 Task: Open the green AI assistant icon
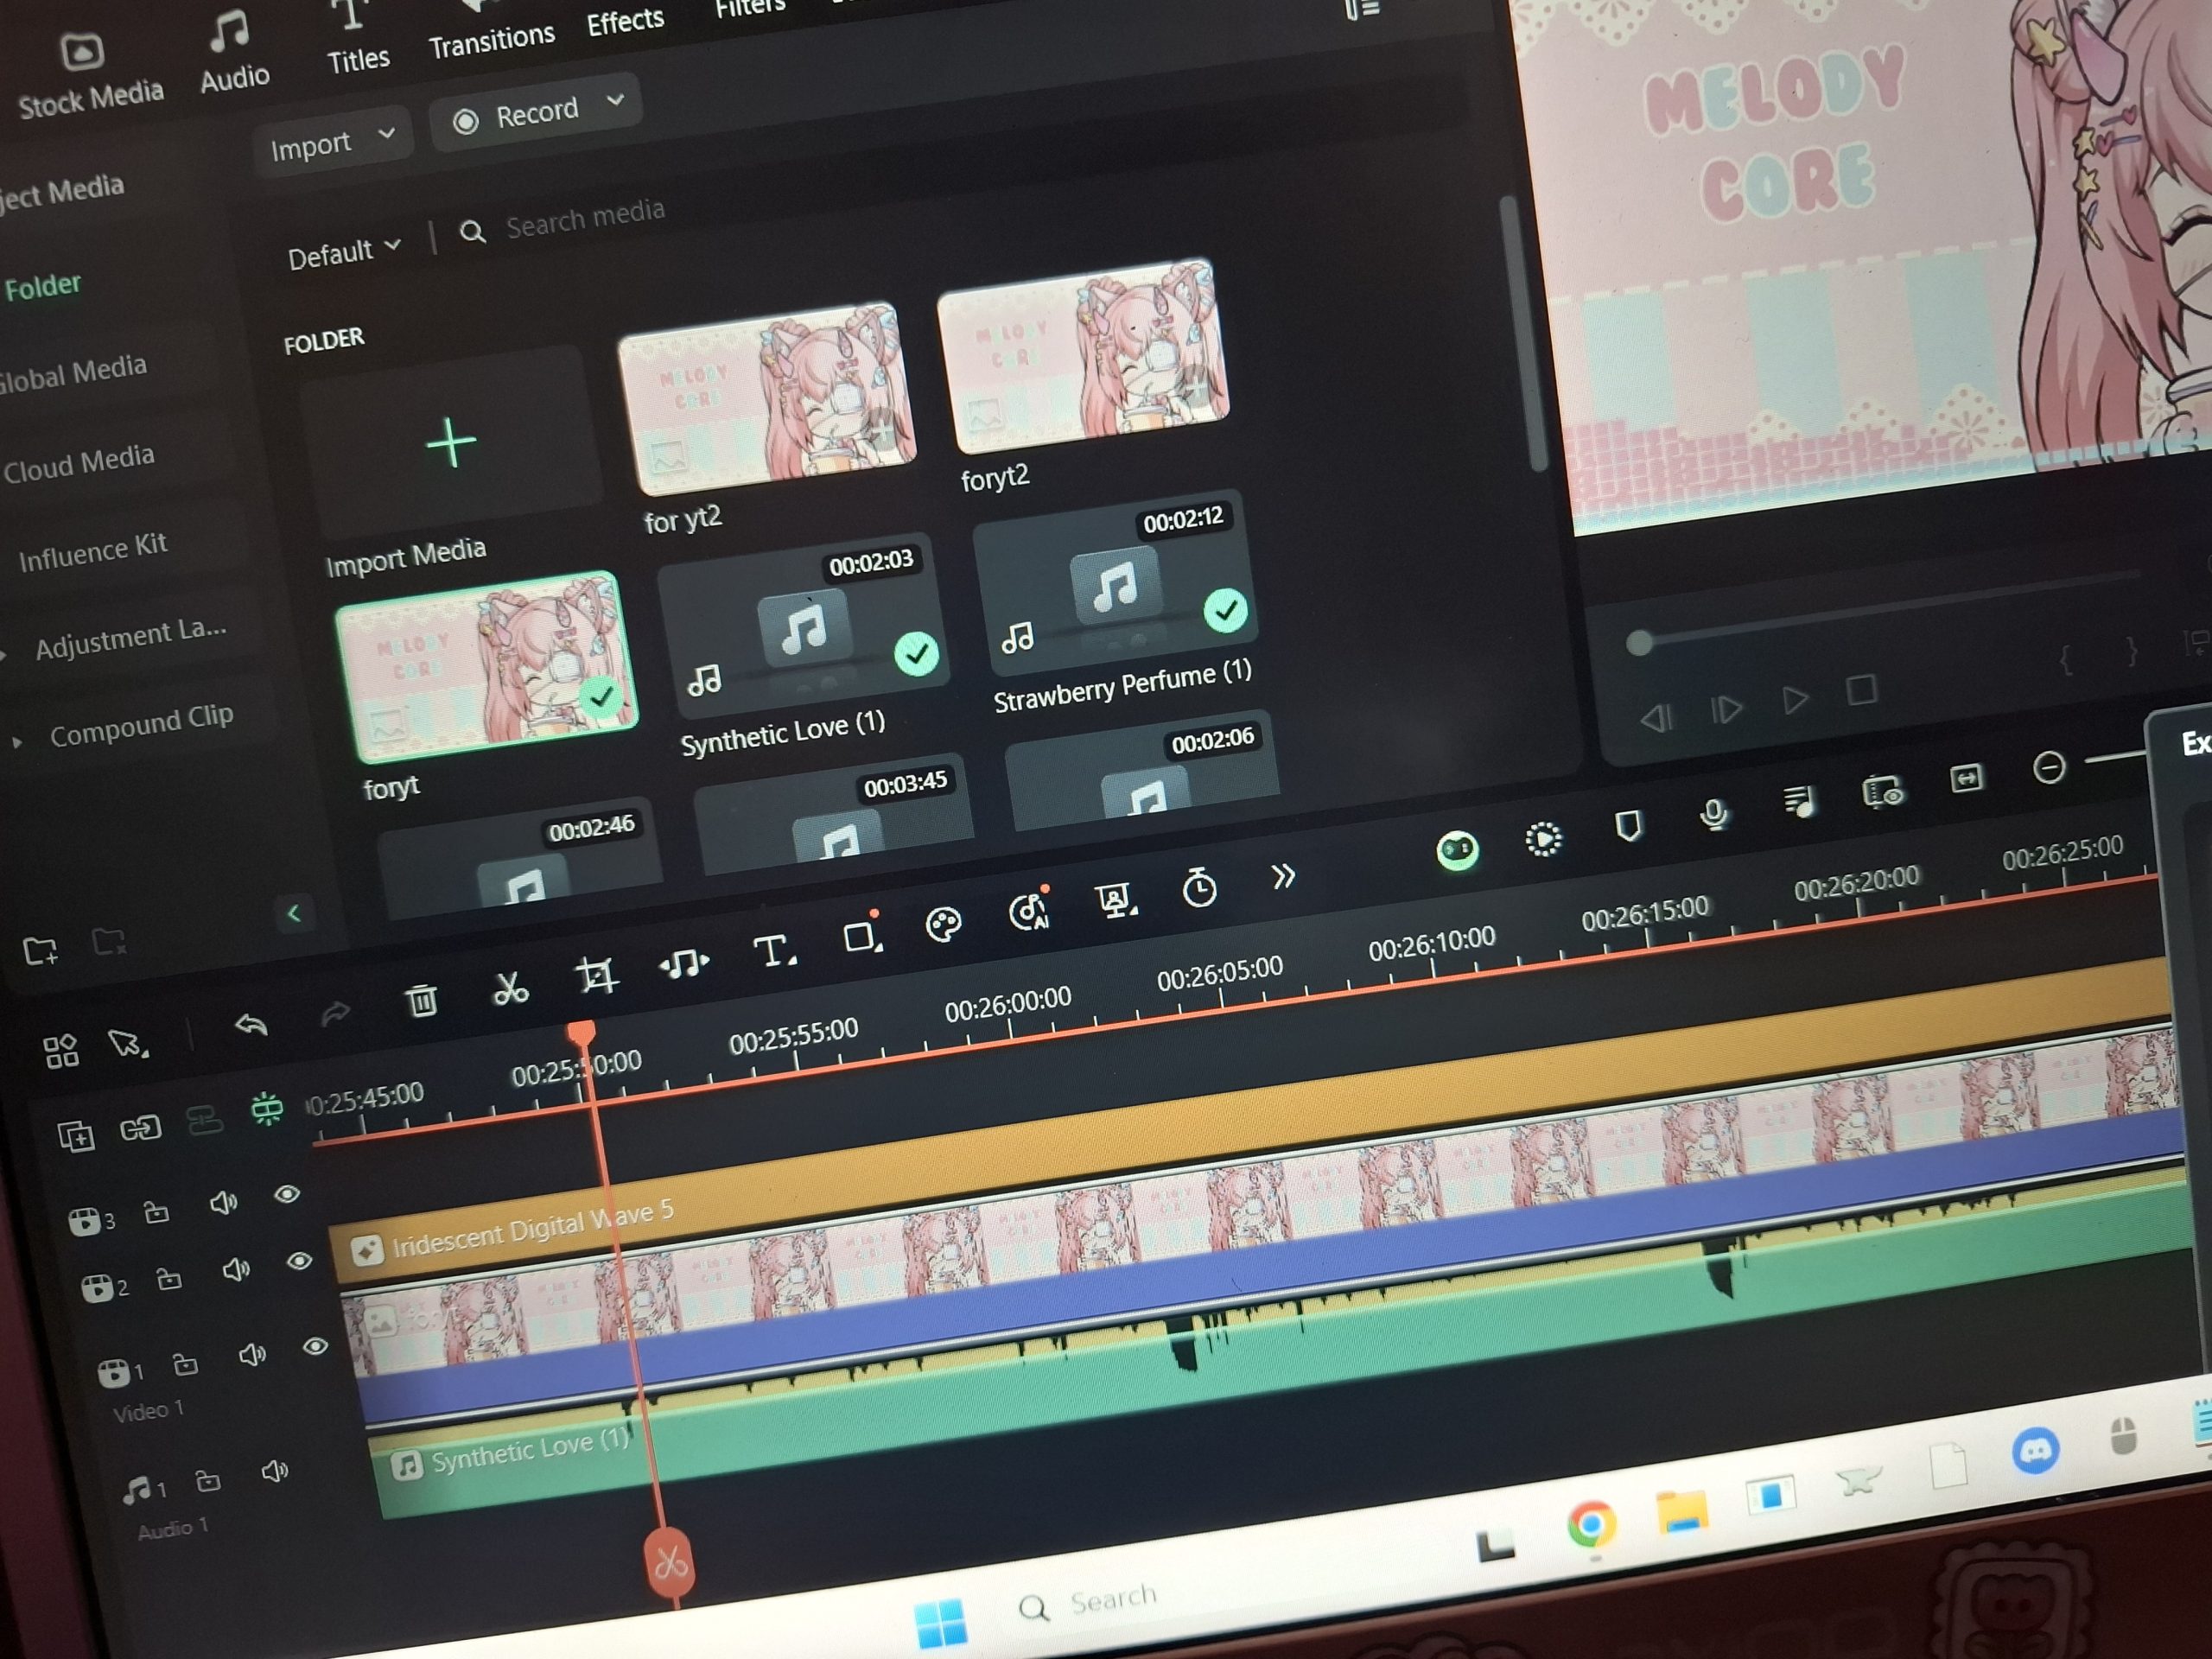(1457, 850)
